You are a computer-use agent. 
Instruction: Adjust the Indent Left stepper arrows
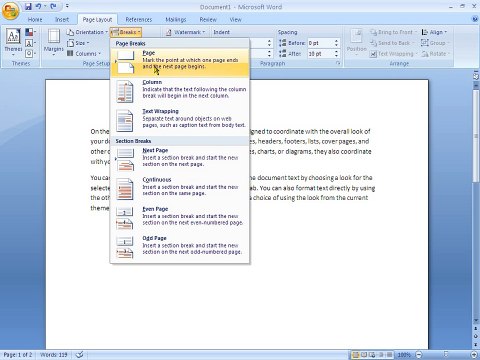point(269,43)
